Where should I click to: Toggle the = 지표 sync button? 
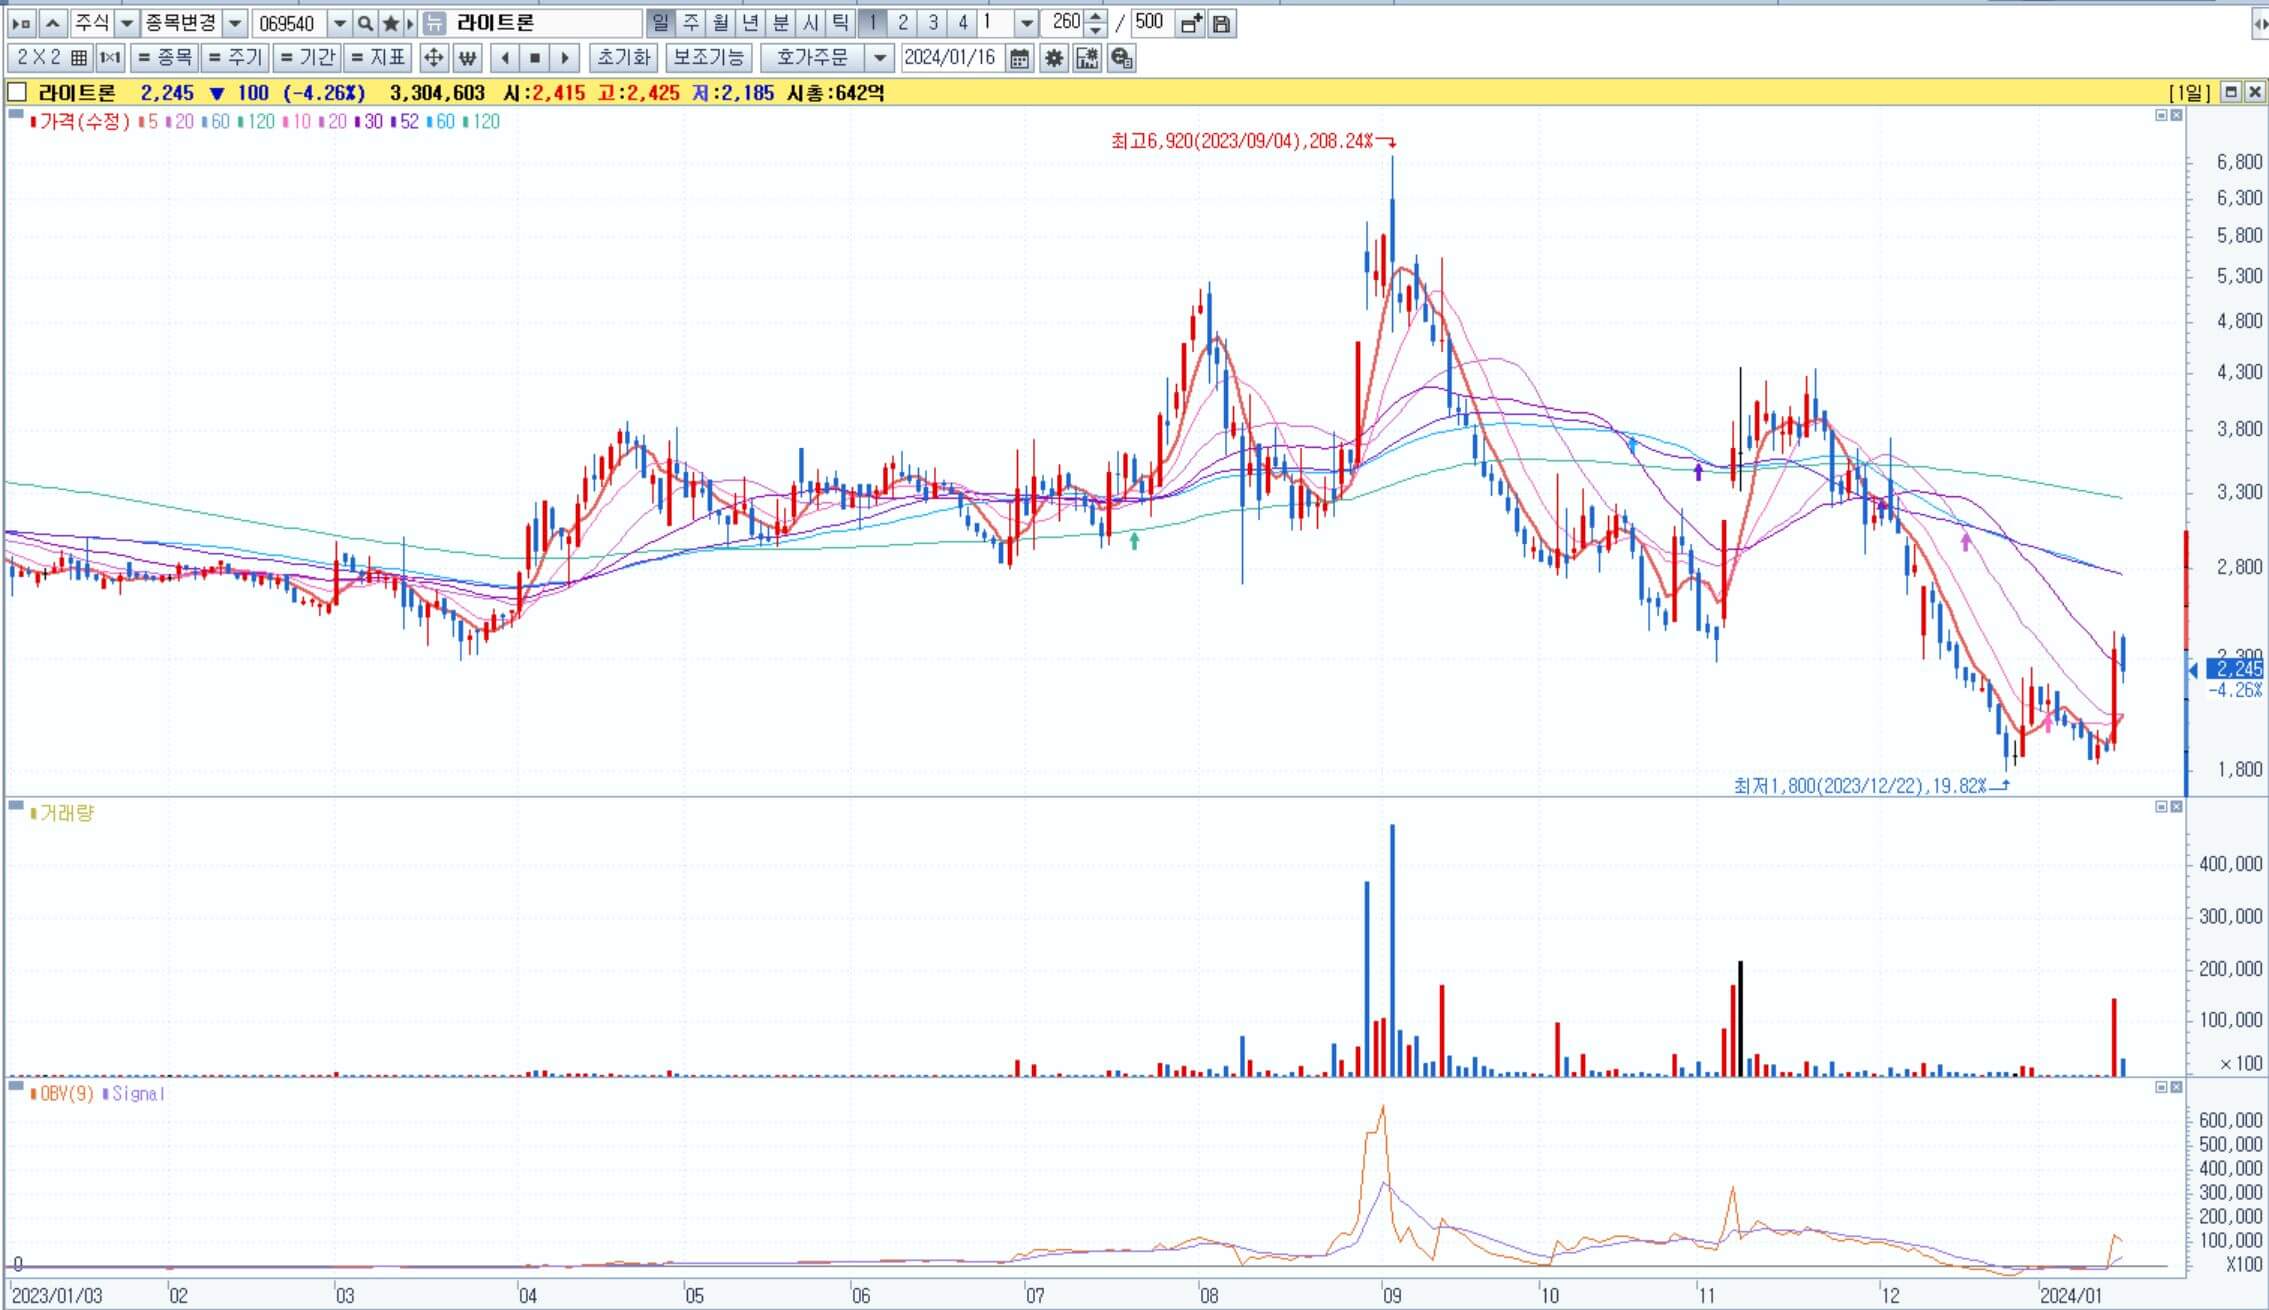[378, 58]
